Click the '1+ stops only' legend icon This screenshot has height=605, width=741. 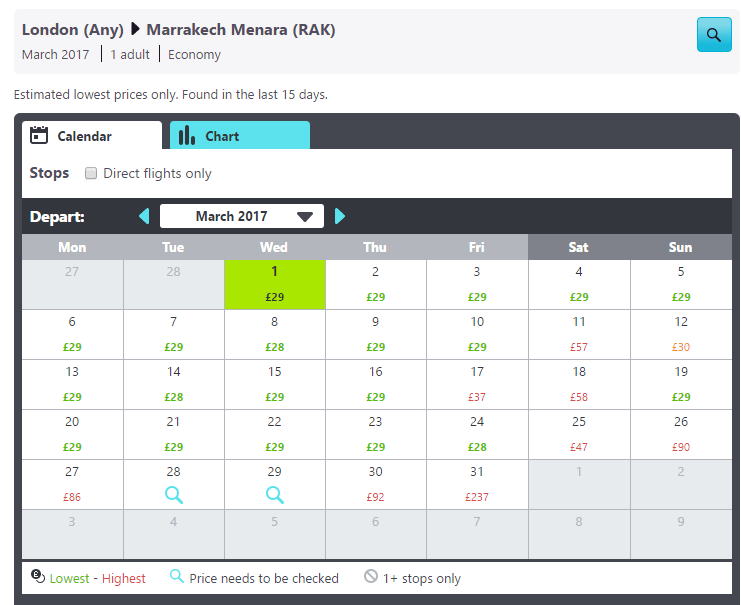[x=371, y=576]
